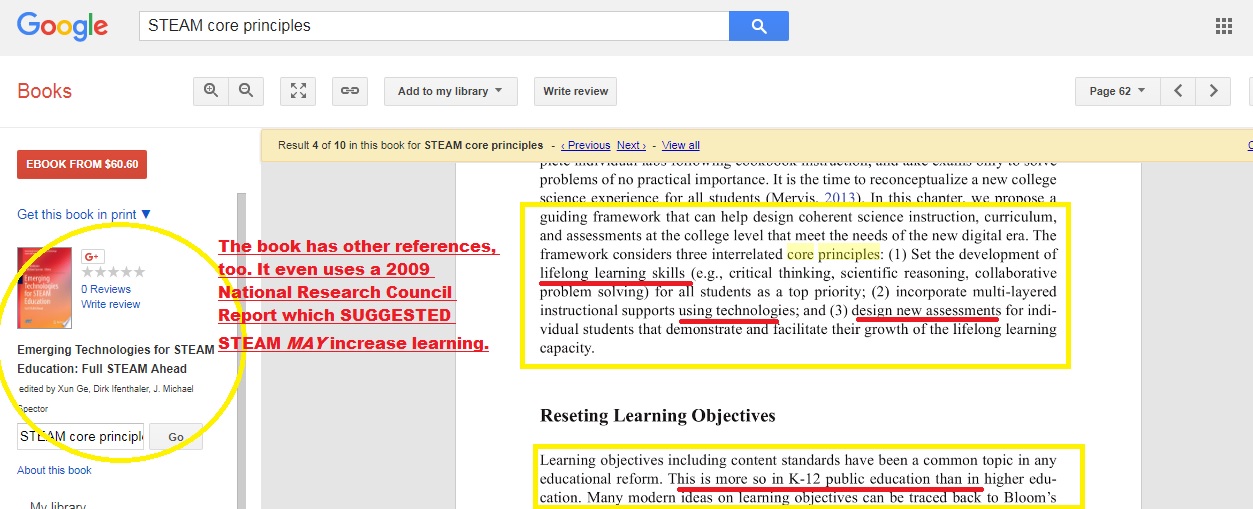Screen dimensions: 1253x509
Task: Go to the previous page
Action: pos(1179,91)
